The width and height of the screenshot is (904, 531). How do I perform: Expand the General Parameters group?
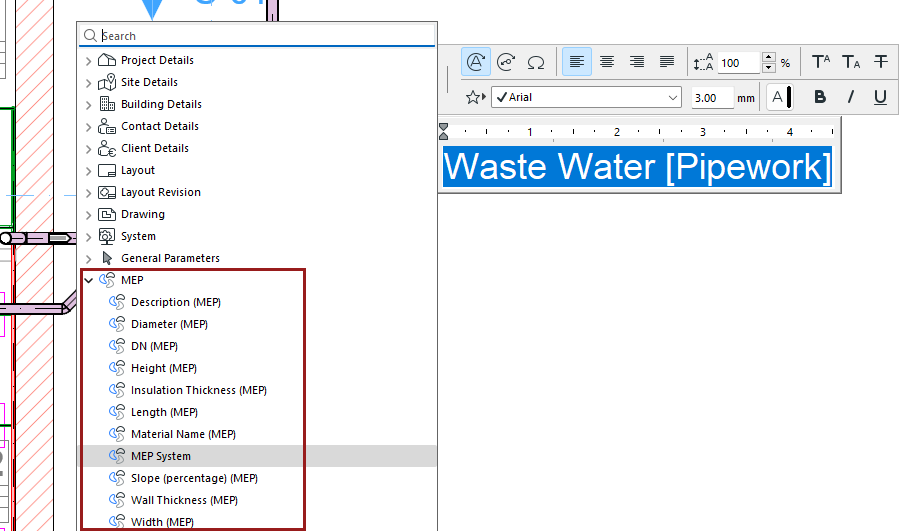tap(88, 259)
